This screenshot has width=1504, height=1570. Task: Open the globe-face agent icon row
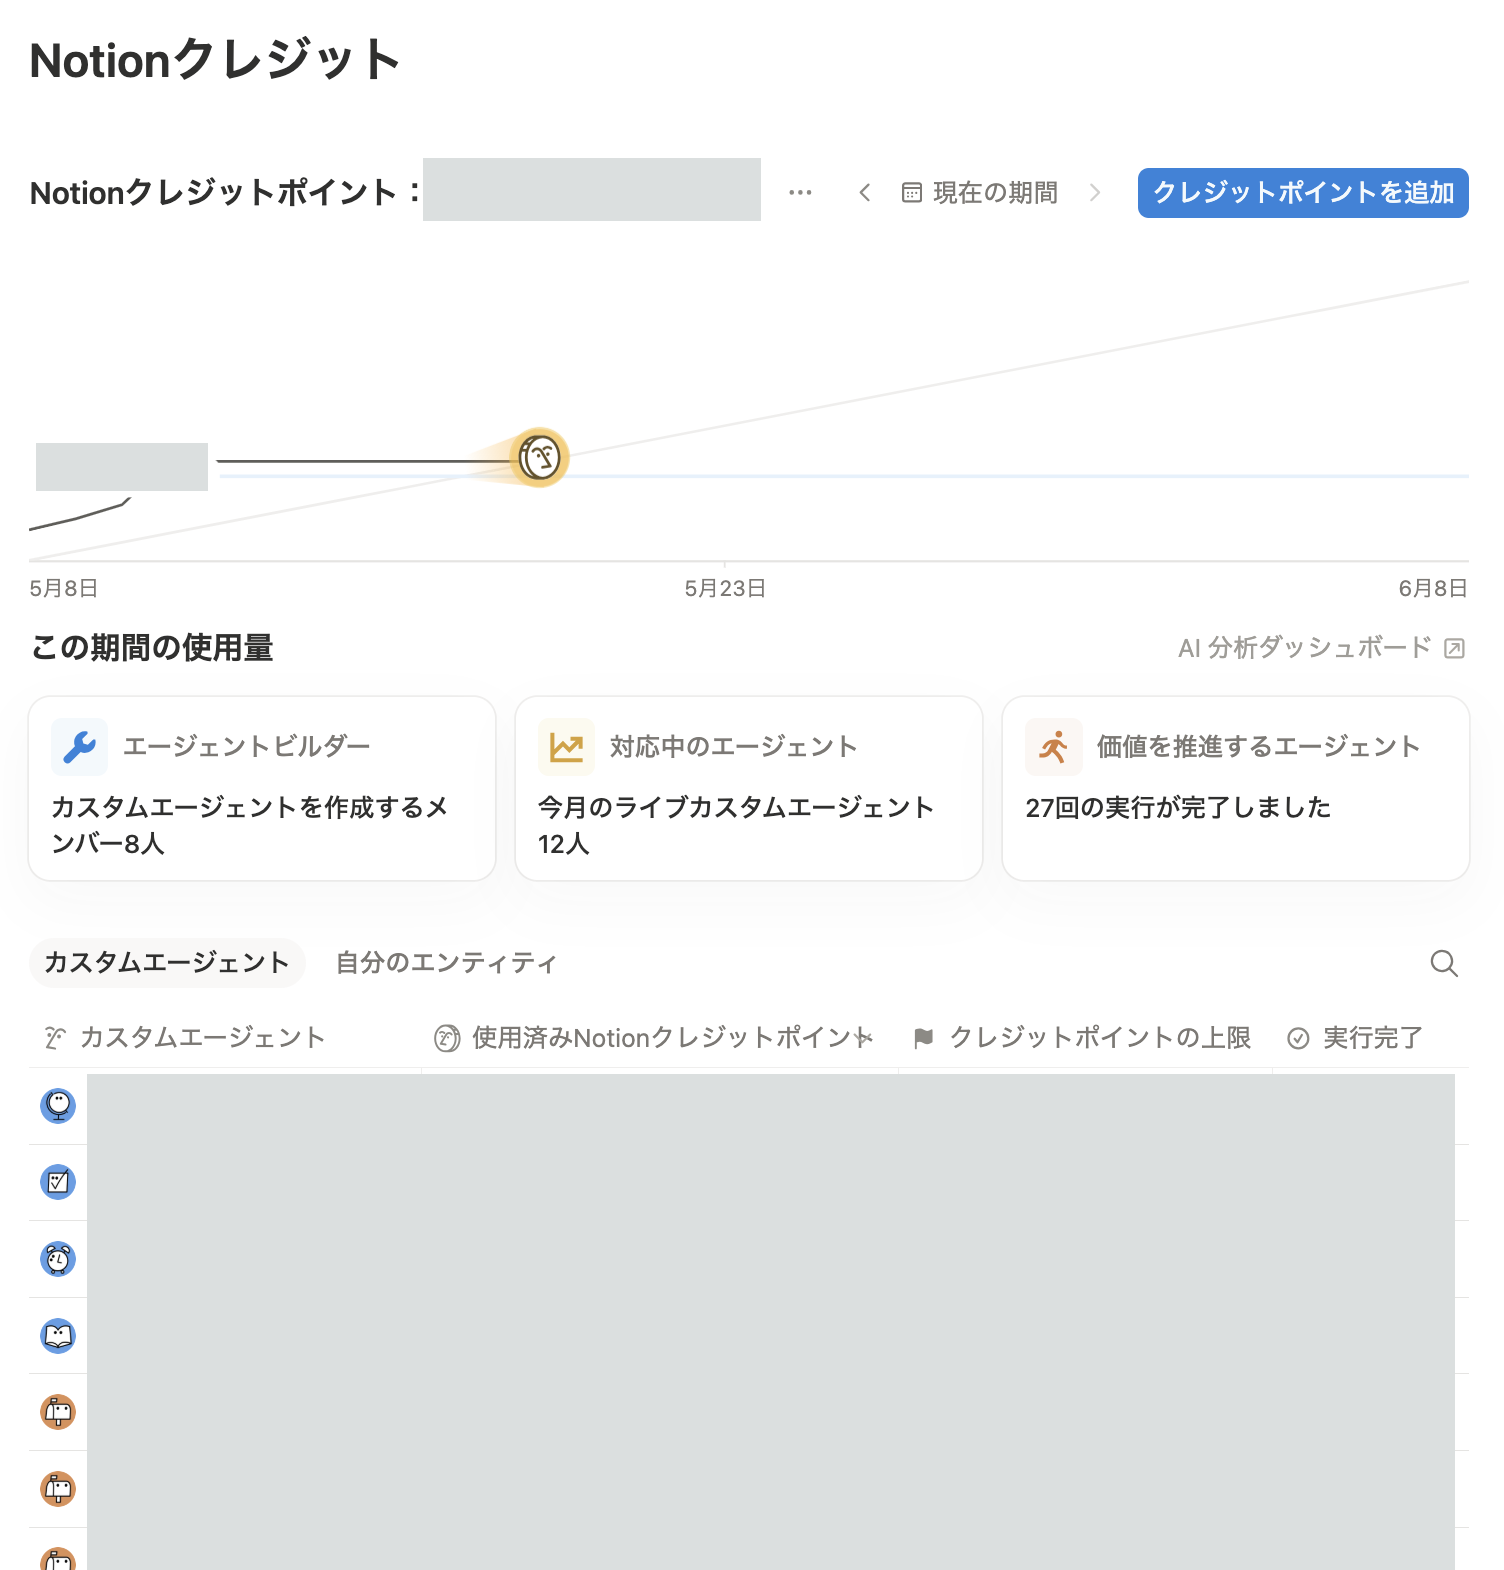[x=58, y=1106]
